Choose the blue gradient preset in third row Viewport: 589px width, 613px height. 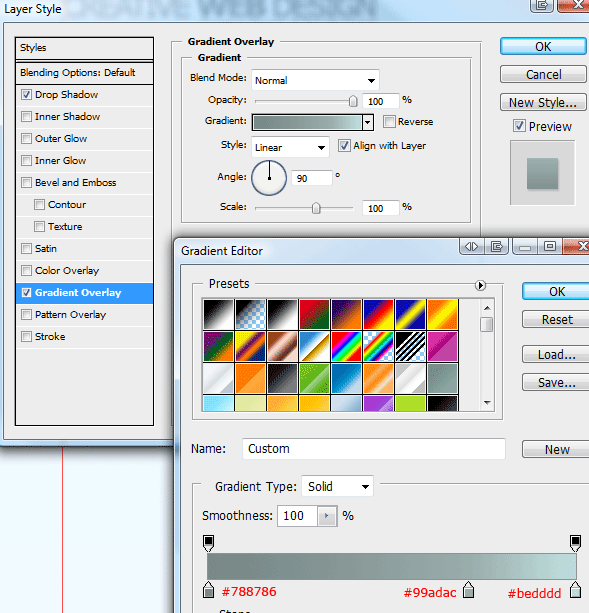point(346,378)
